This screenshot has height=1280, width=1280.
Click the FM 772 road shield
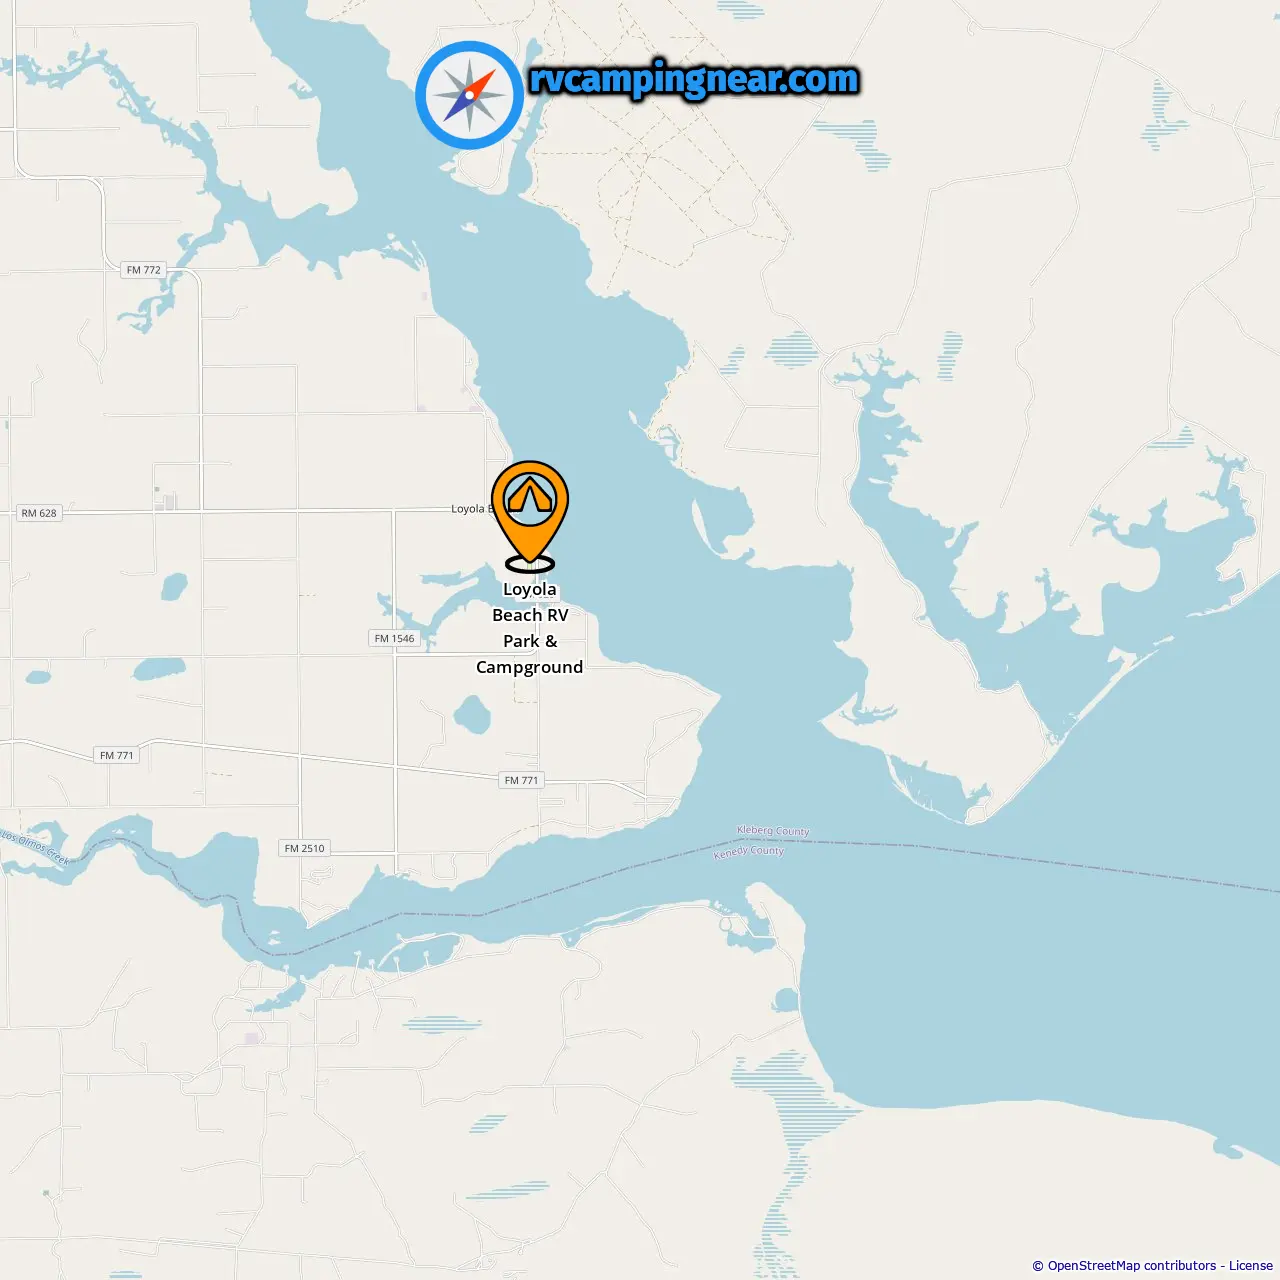coord(144,270)
